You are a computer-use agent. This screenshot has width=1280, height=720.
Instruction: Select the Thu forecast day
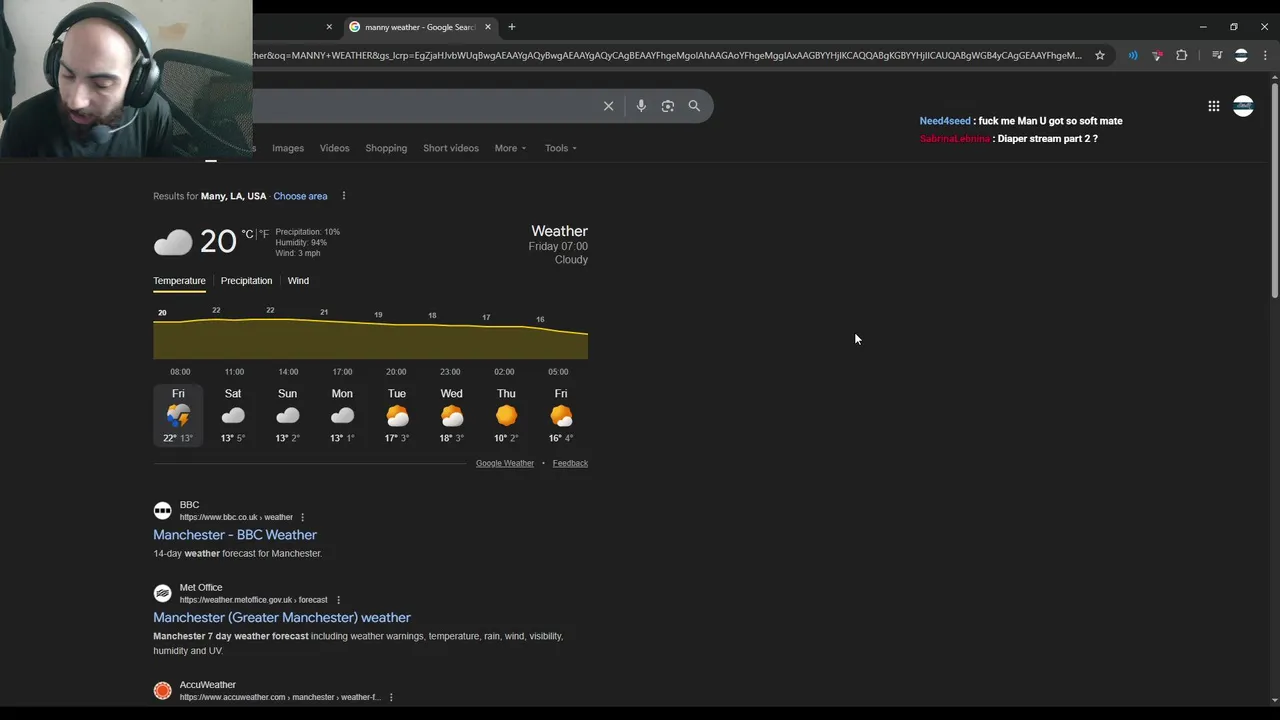point(506,416)
